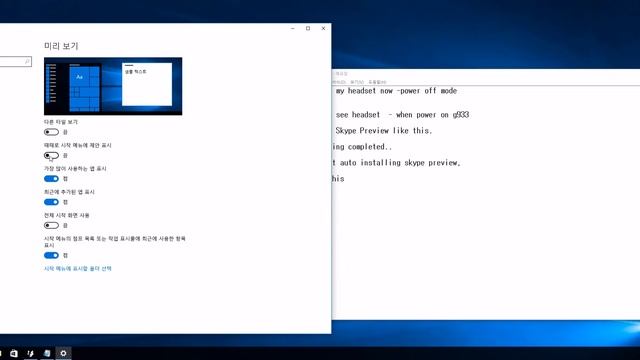Click the '미리 보기' heading in Settings
The image size is (640, 360).
[61, 46]
